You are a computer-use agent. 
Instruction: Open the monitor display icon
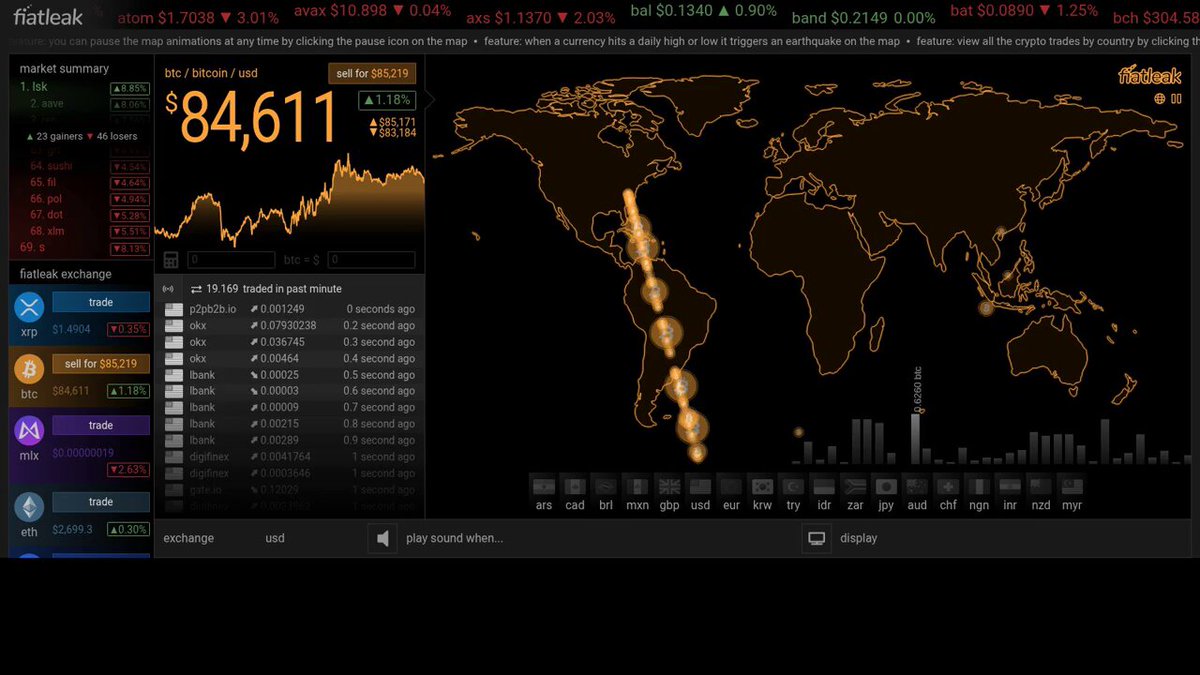point(817,539)
